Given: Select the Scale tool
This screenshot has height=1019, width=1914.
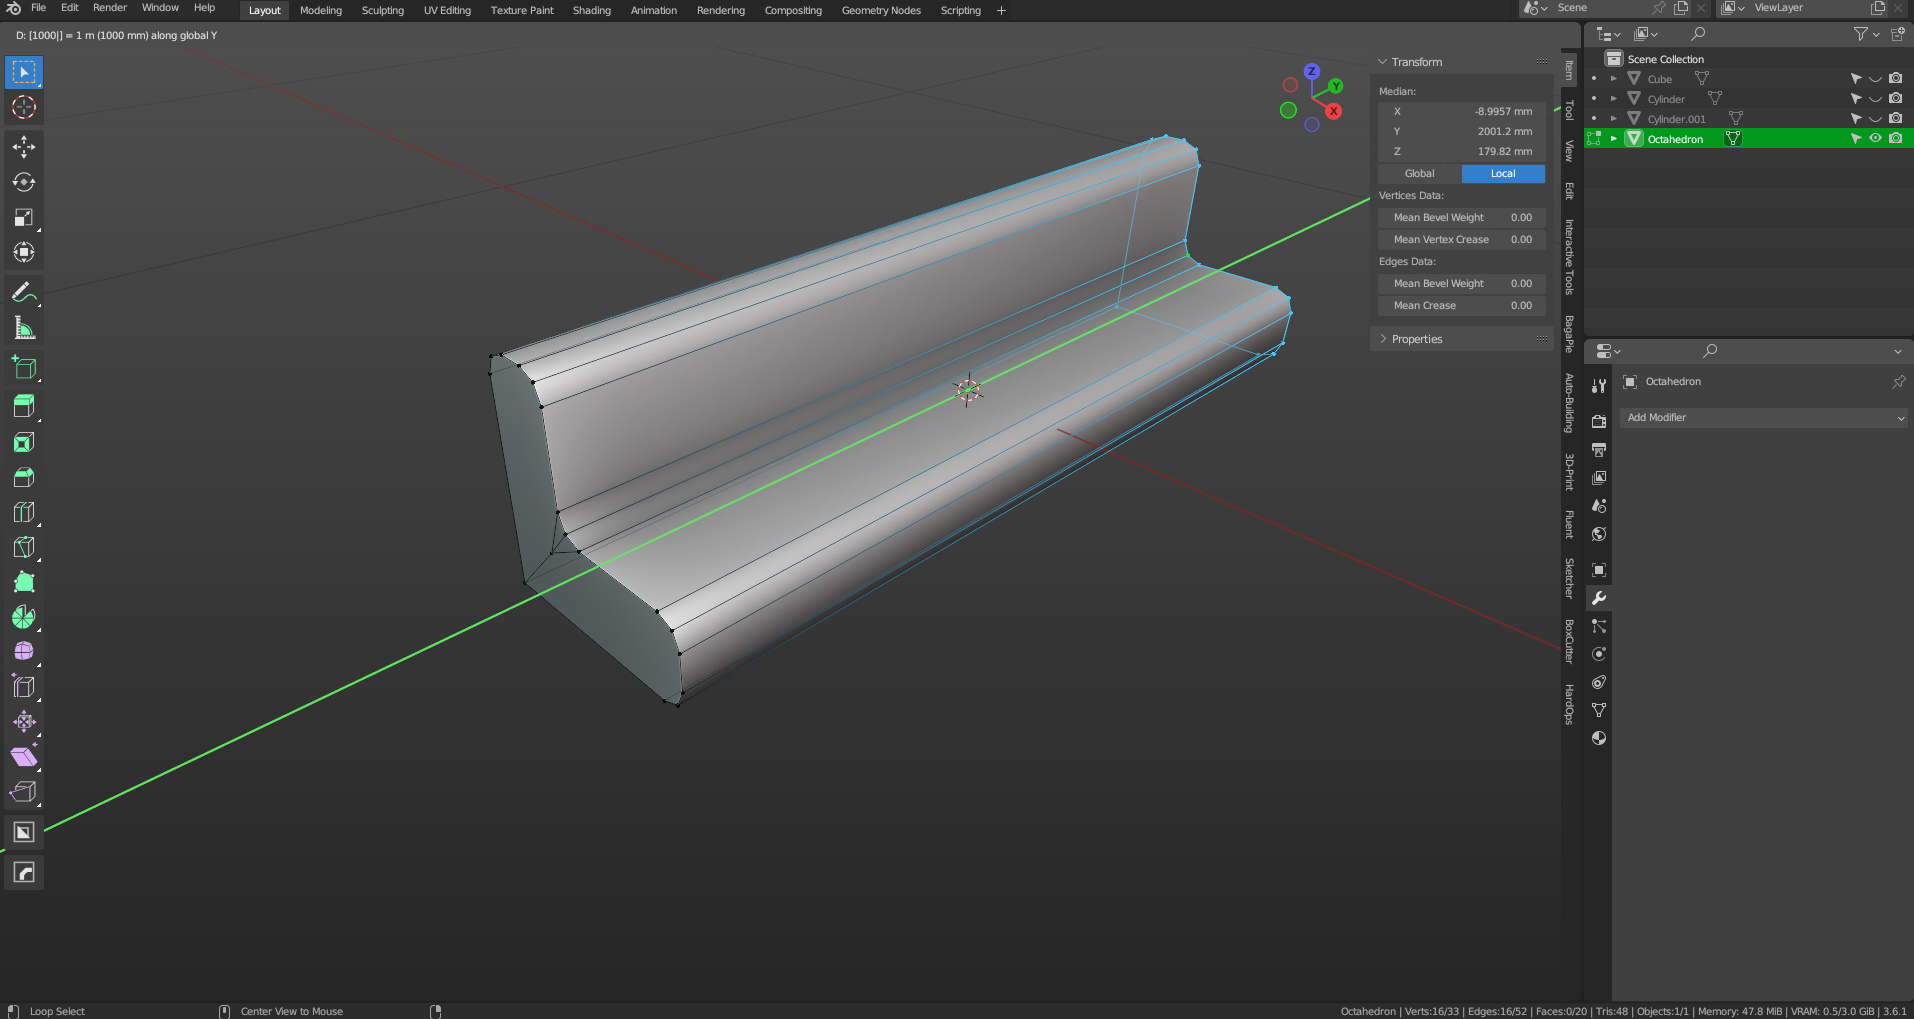Looking at the screenshot, I should 24,217.
